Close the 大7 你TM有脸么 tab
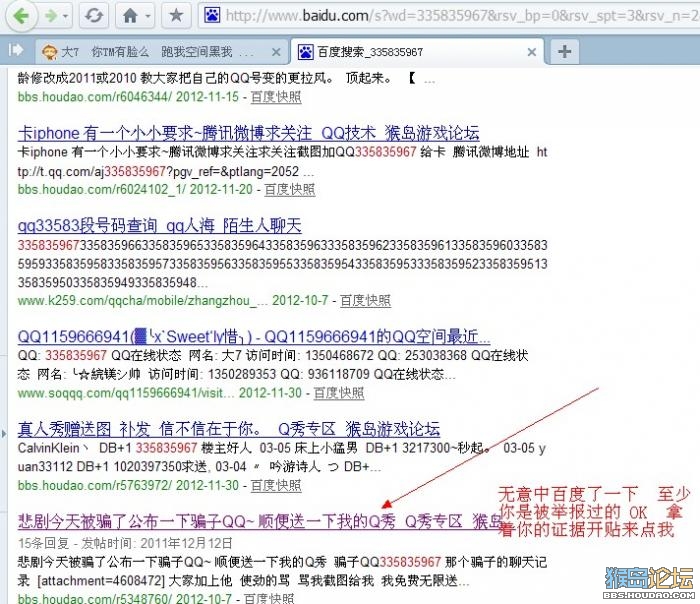Screen dimensions: 700x604 [x=276, y=52]
